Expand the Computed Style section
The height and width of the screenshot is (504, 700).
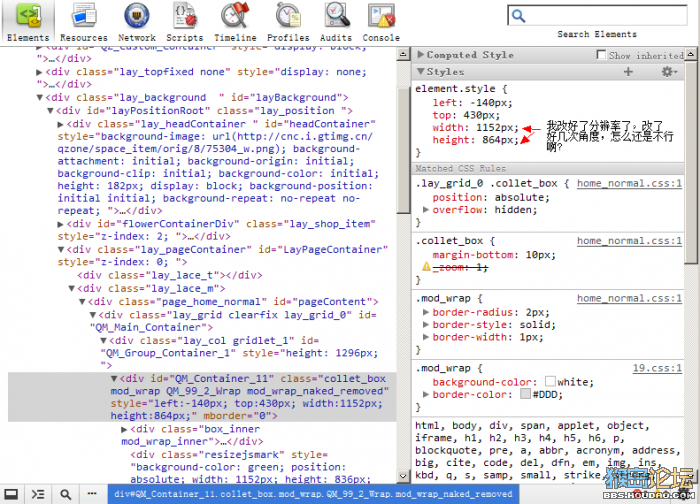click(420, 54)
